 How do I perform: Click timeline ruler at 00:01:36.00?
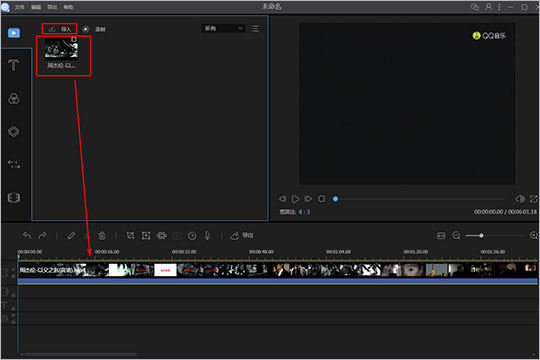pos(493,252)
